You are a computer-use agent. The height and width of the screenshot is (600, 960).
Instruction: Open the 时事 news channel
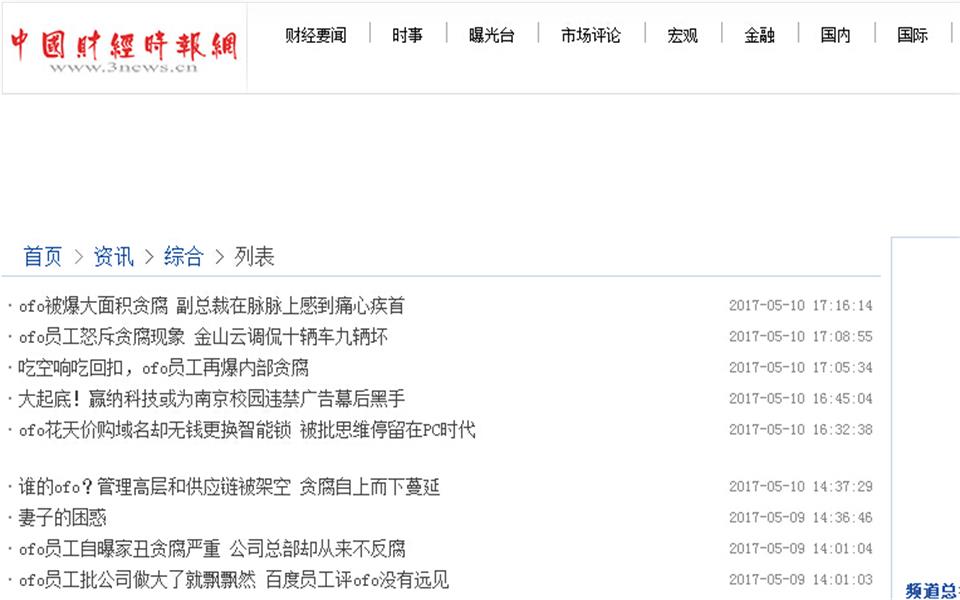click(408, 33)
